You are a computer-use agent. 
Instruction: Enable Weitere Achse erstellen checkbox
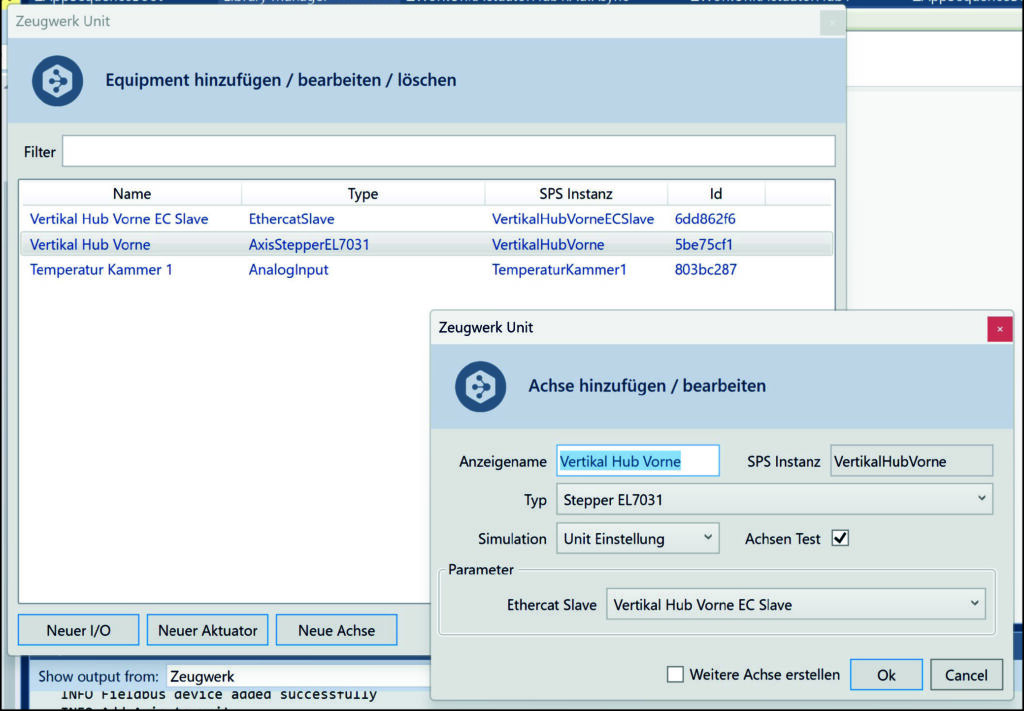coord(675,674)
